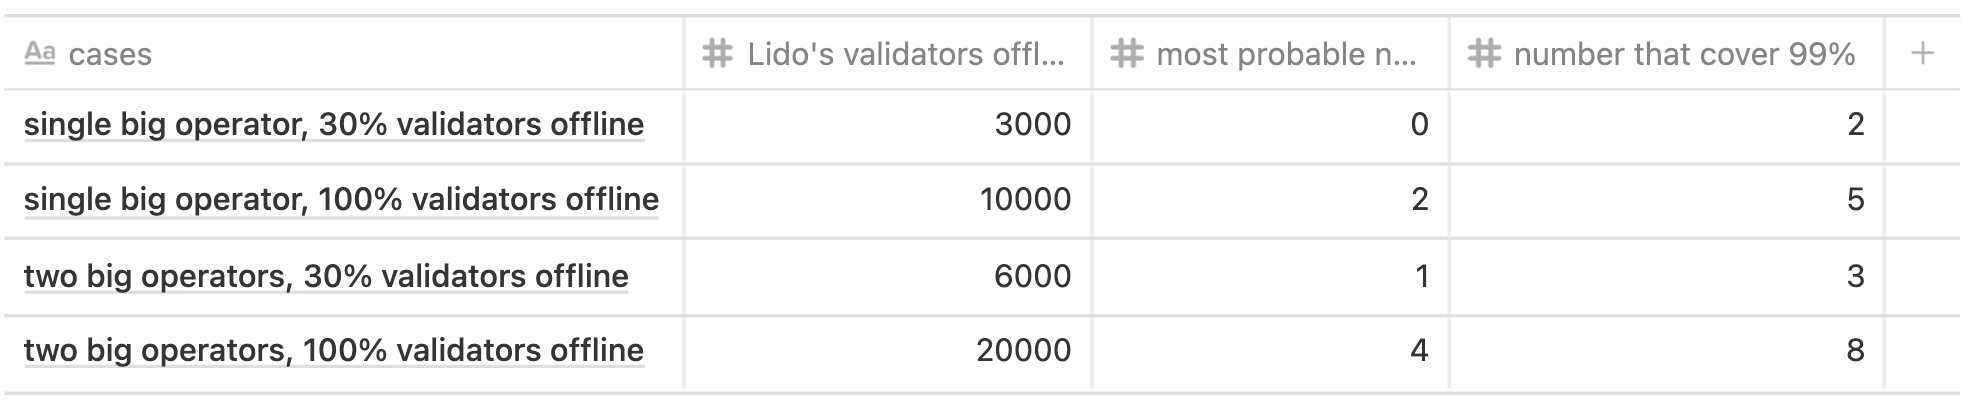Open 'number that cover 99%' header menu
The image size is (1974, 408).
[x=1667, y=53]
